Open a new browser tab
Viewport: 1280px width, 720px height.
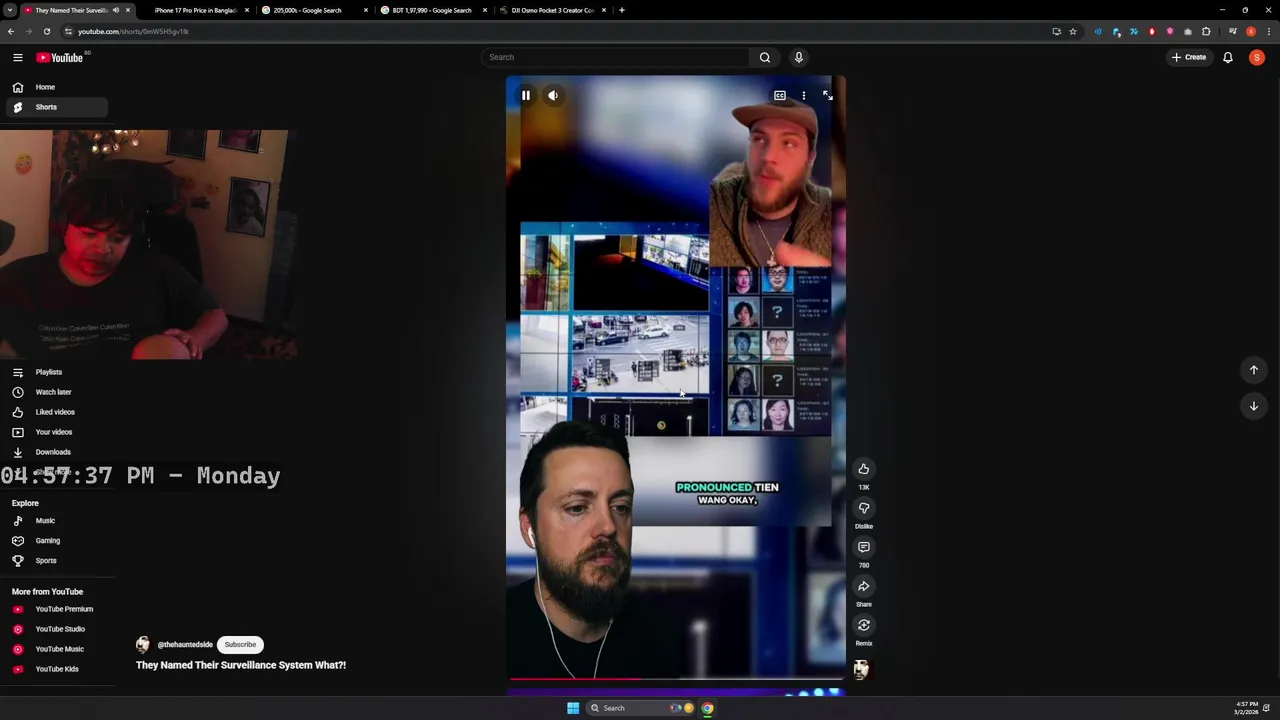tap(622, 10)
